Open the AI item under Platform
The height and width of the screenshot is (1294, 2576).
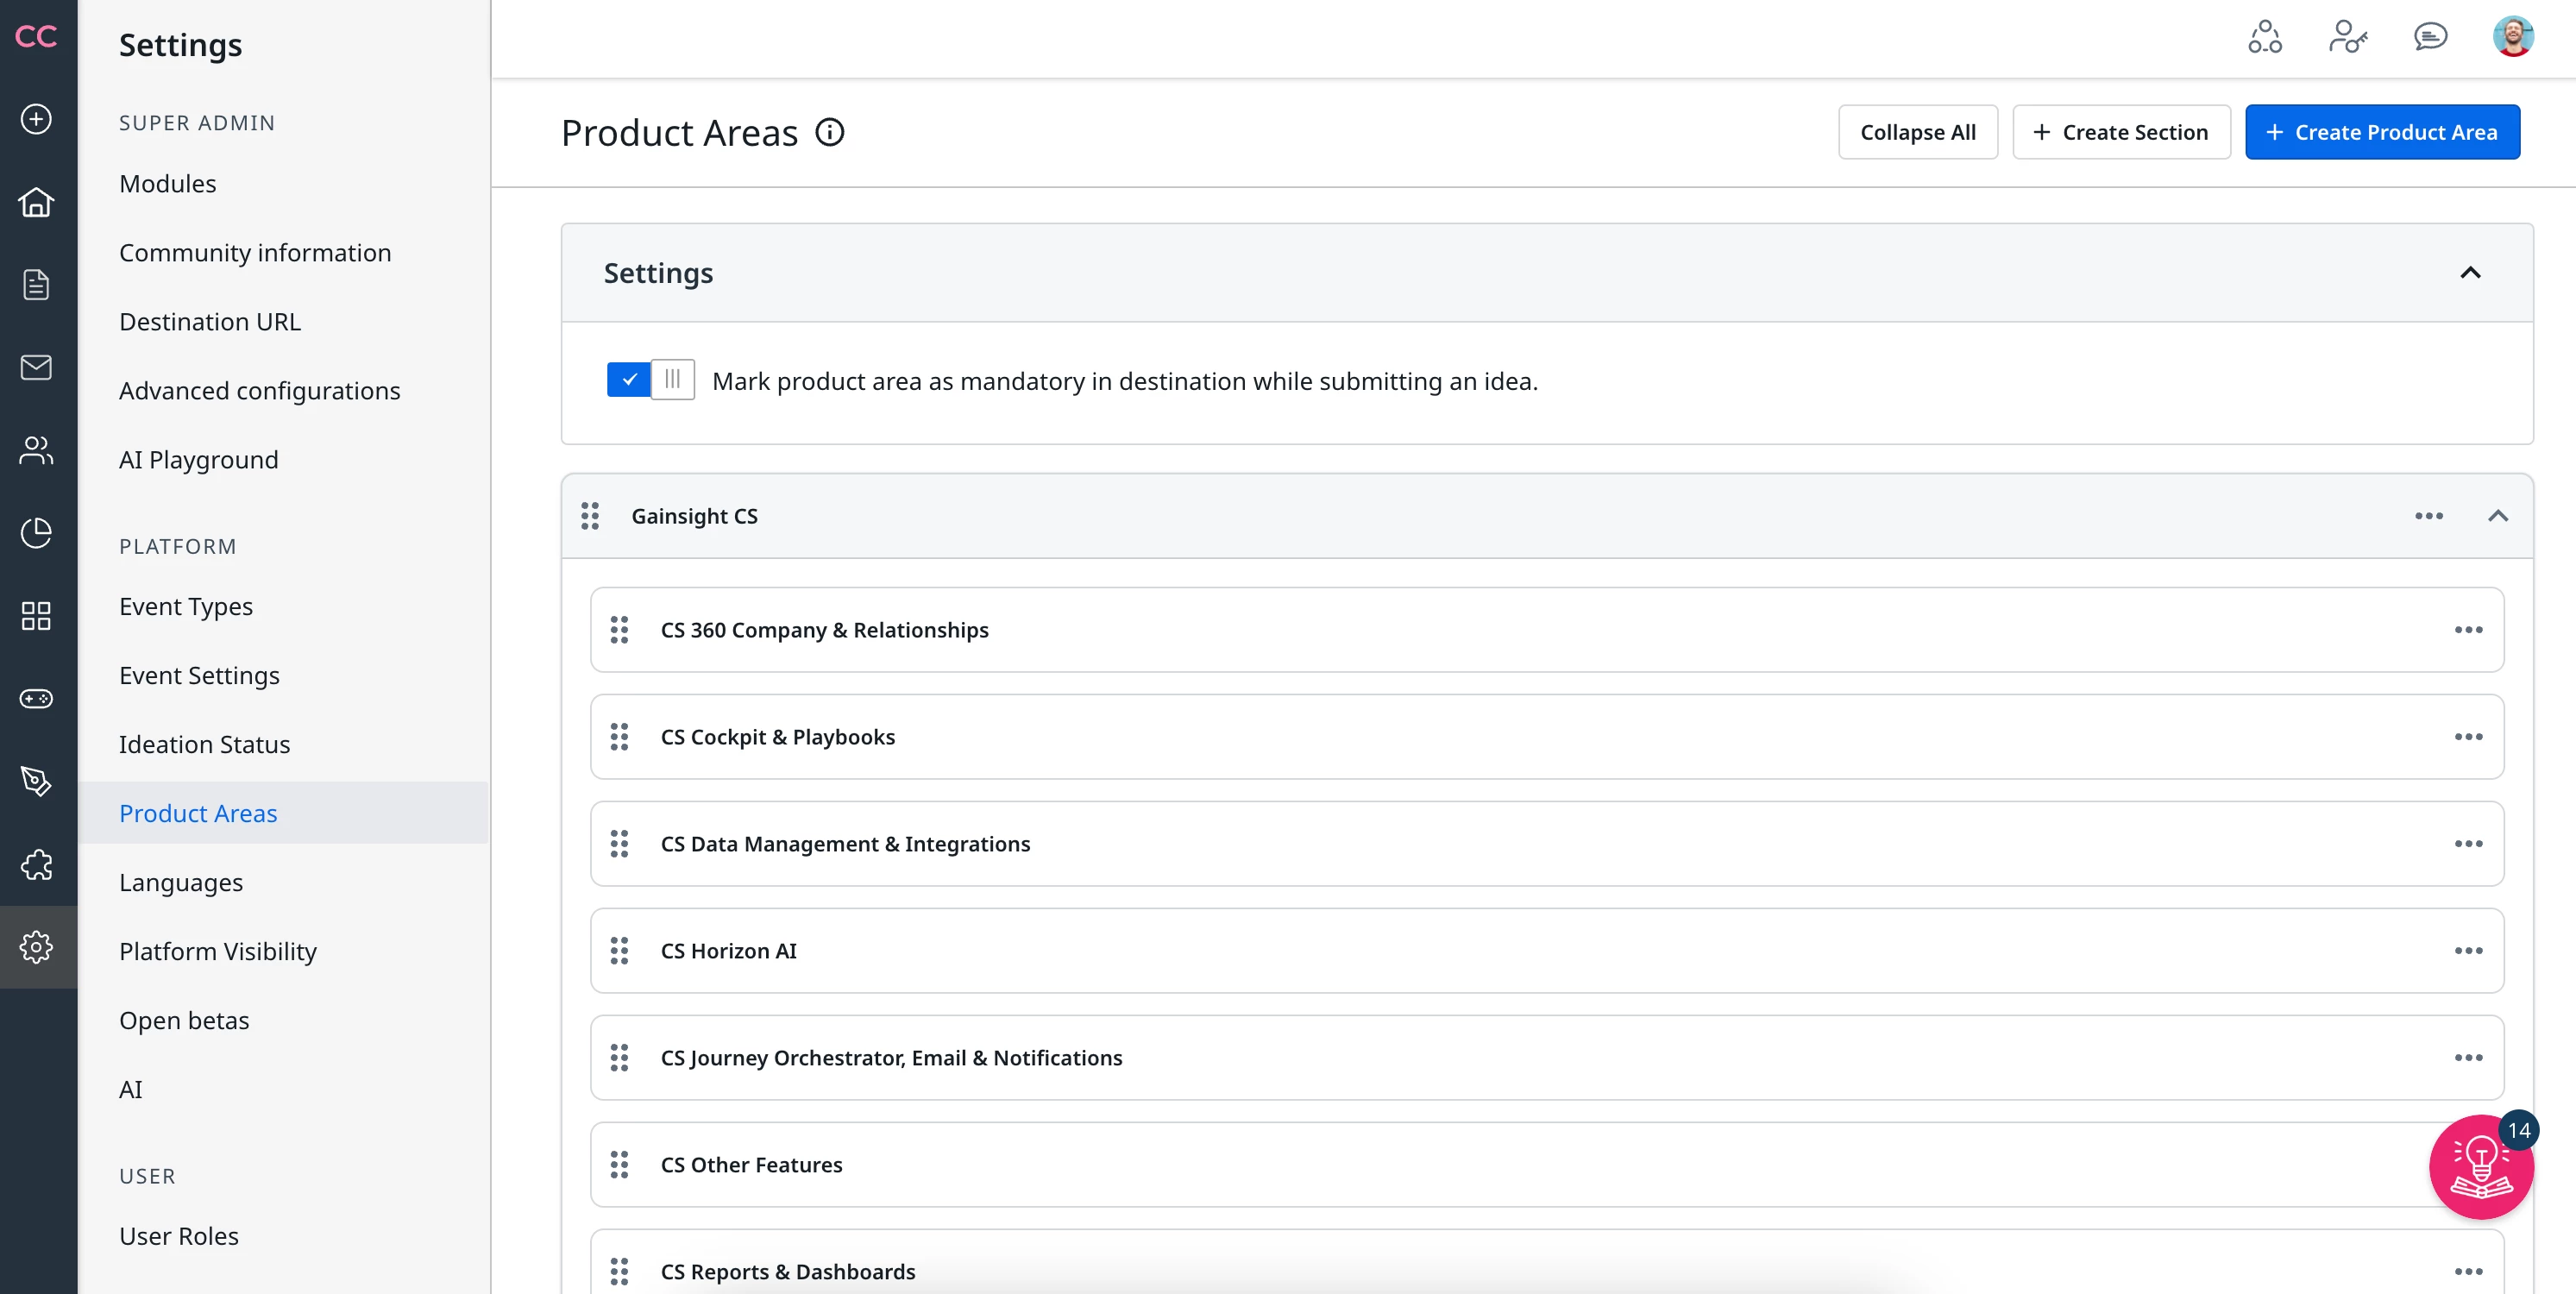coord(131,1090)
